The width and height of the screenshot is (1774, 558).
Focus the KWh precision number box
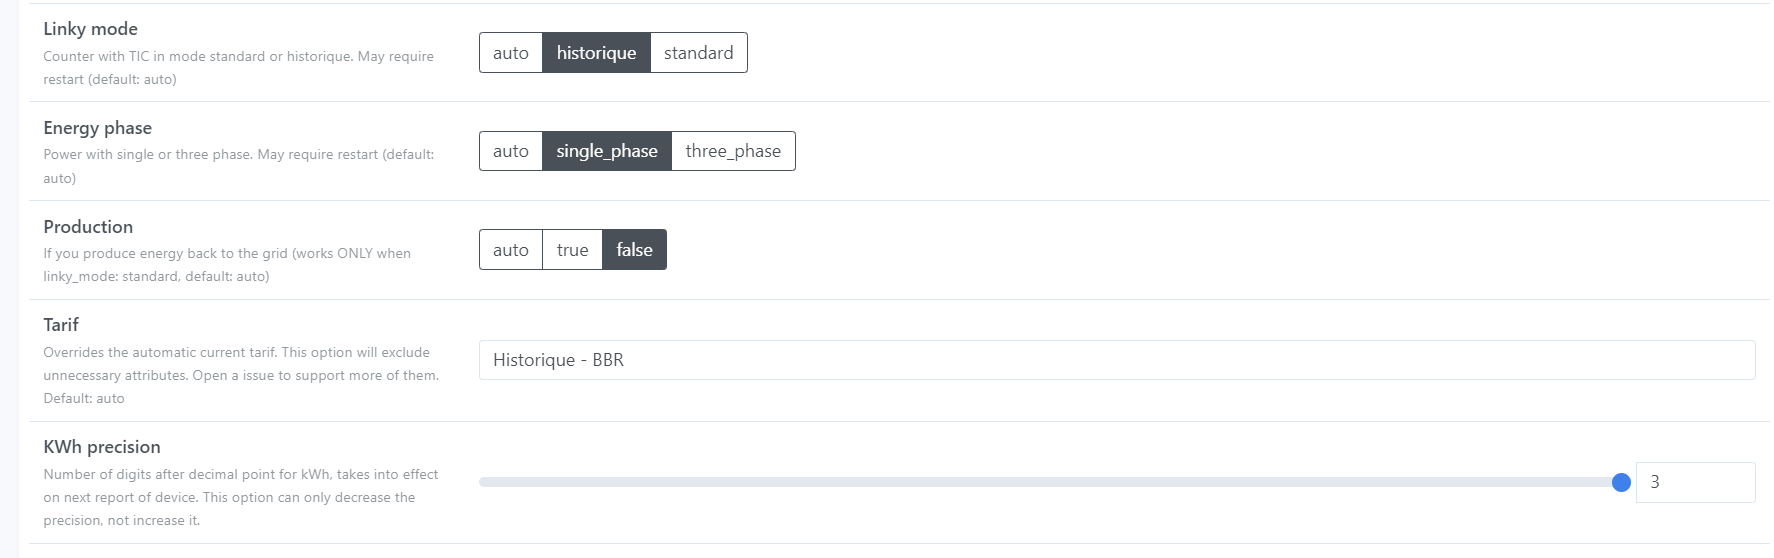coord(1694,482)
